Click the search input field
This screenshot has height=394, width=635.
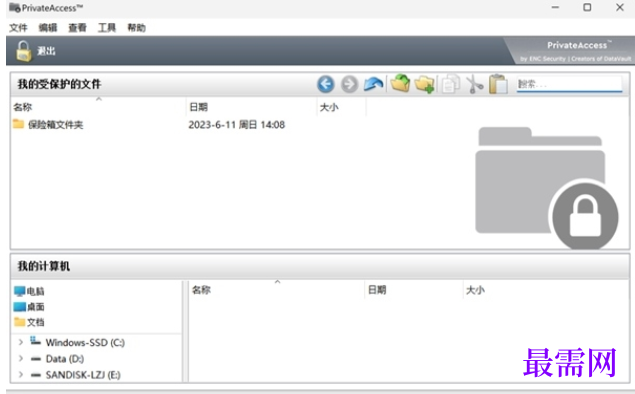pos(569,84)
